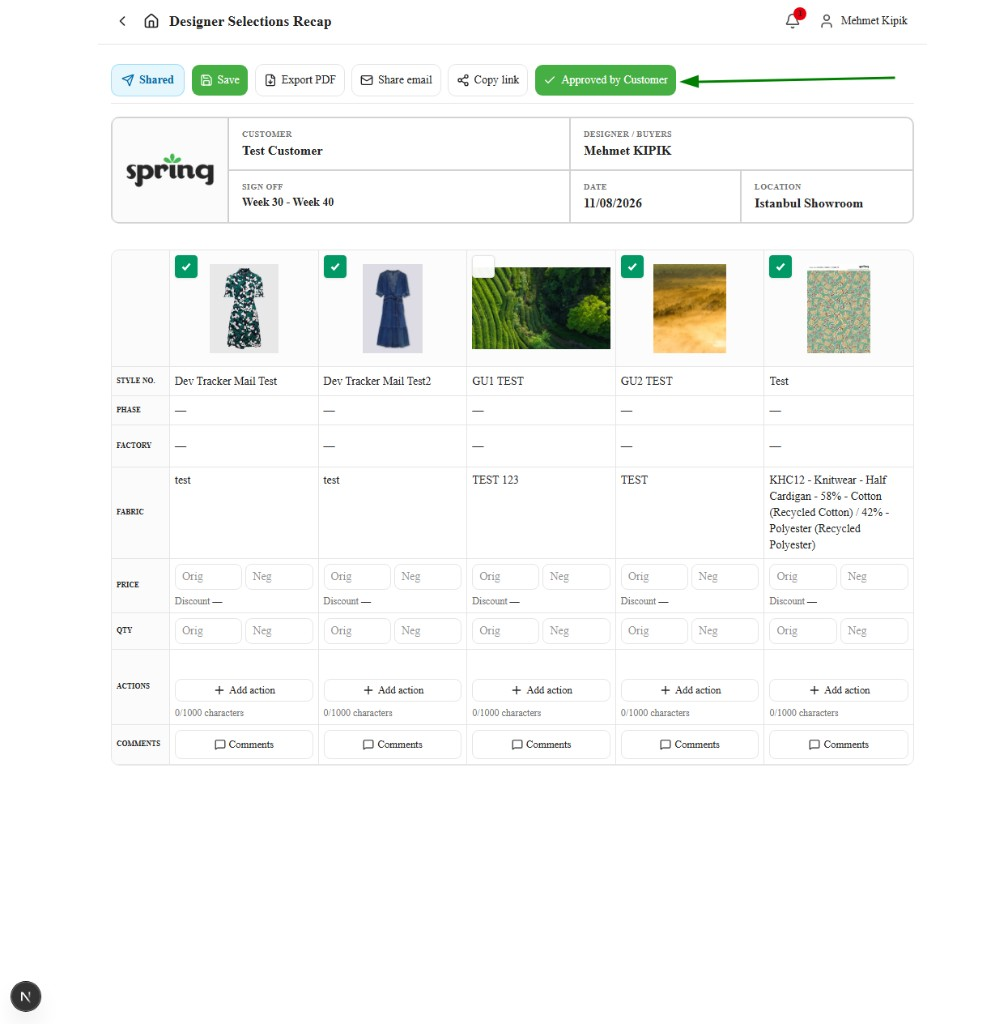Click Neg price field for Test style
Screen dimensions: 1008x1024
[x=874, y=577]
